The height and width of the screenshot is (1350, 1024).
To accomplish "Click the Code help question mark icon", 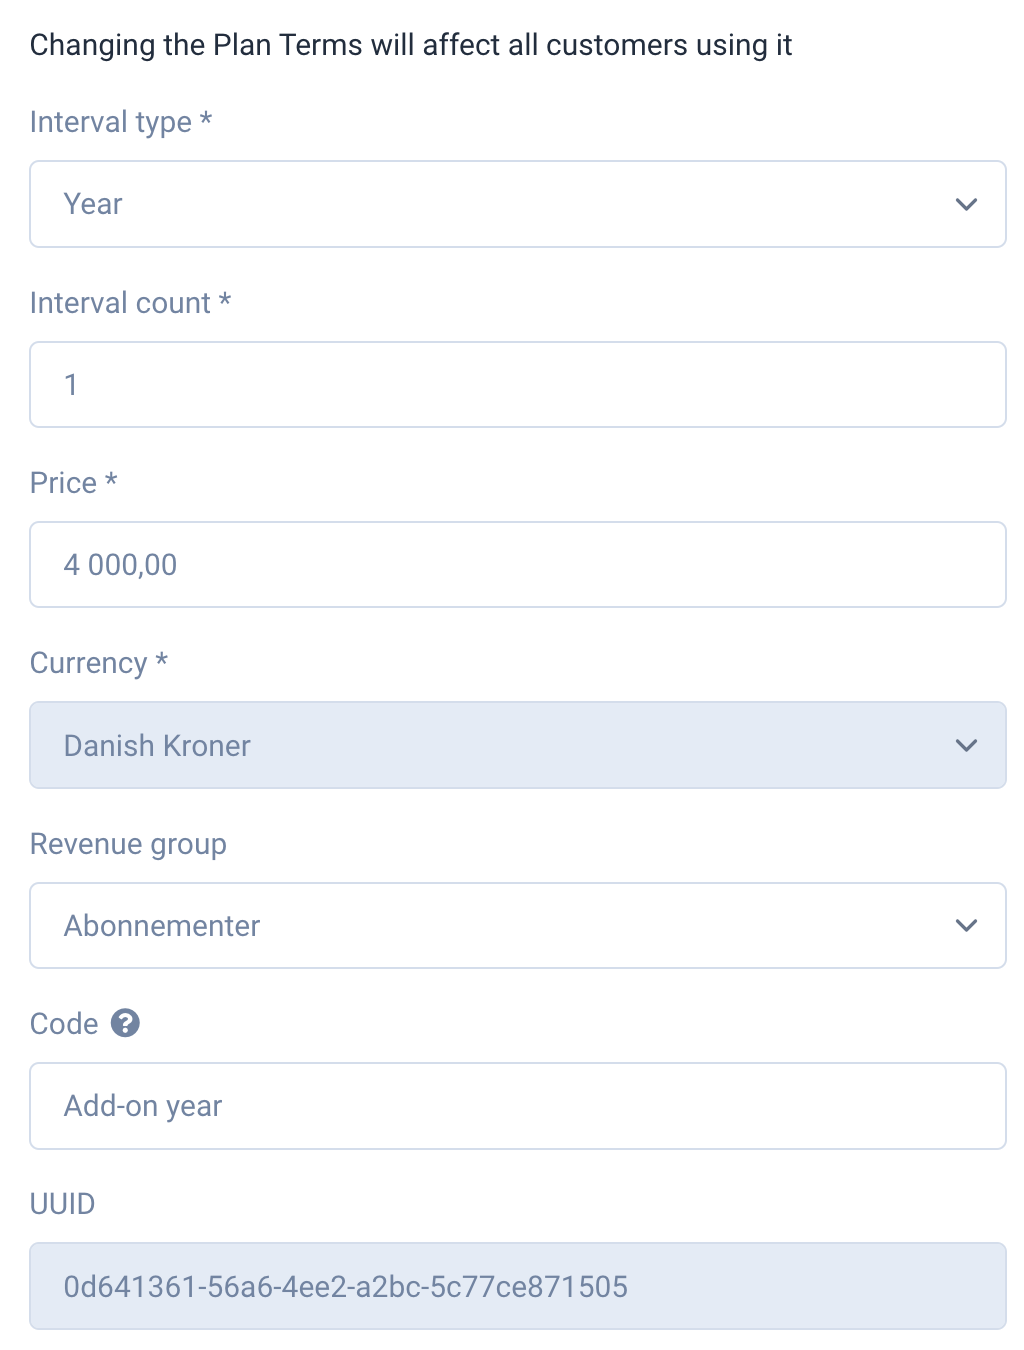I will point(125,1023).
